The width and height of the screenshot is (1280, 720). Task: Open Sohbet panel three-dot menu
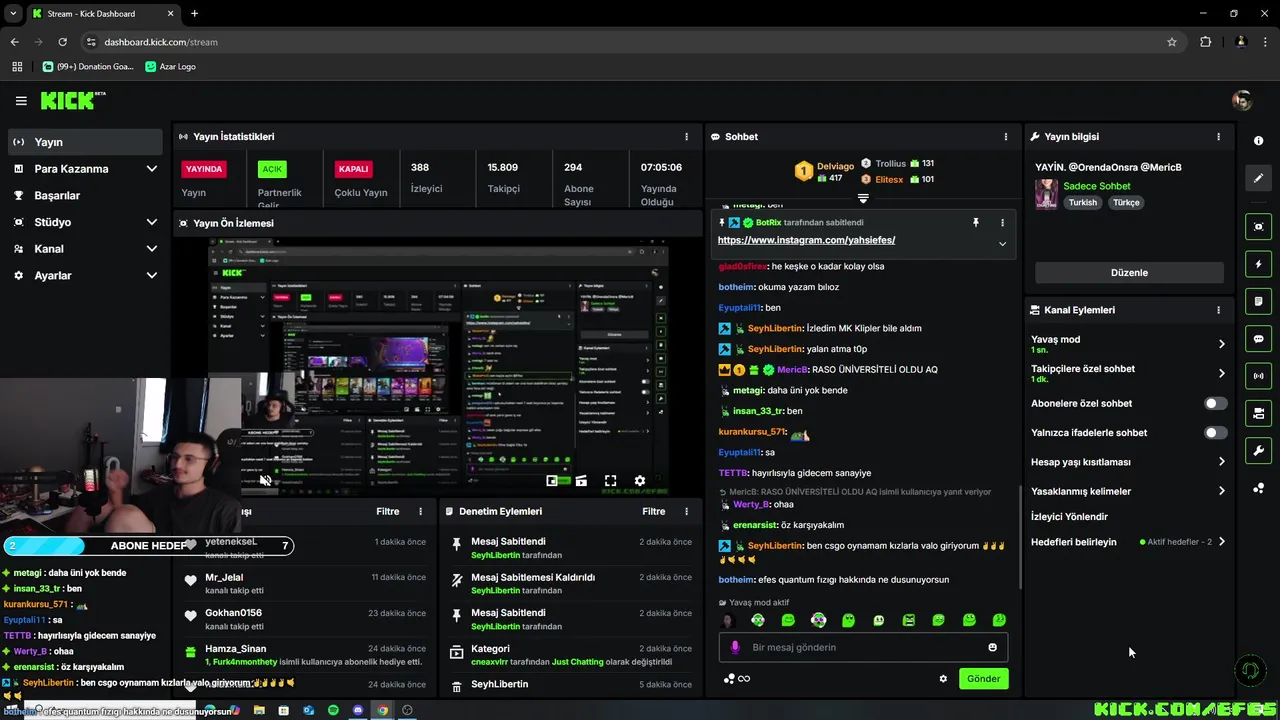click(x=1006, y=136)
